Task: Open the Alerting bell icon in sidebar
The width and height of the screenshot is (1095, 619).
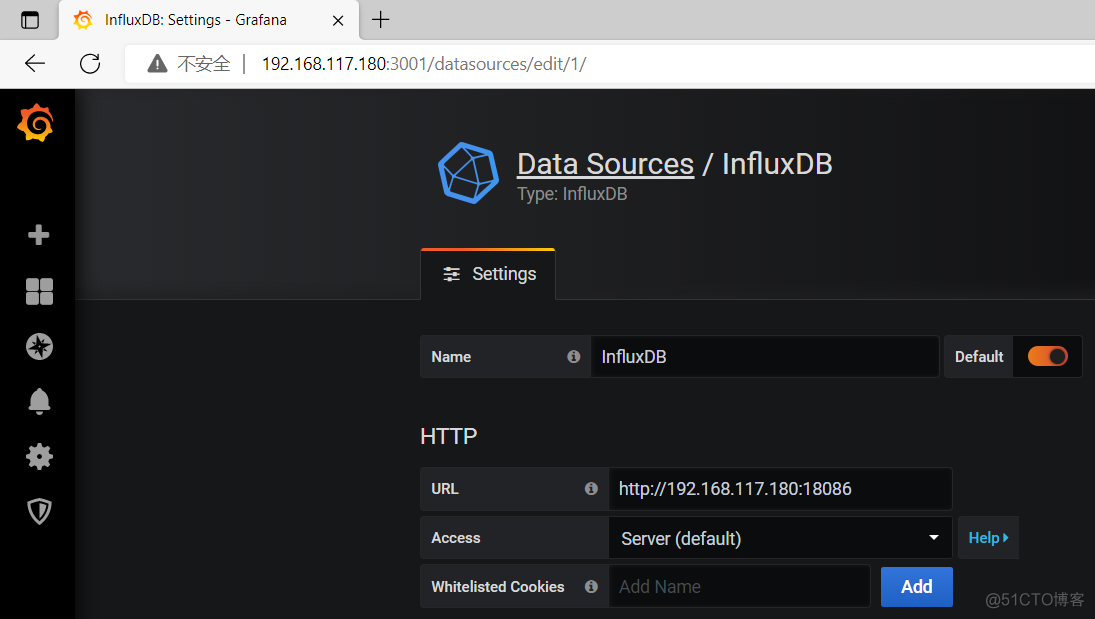Action: [x=39, y=402]
